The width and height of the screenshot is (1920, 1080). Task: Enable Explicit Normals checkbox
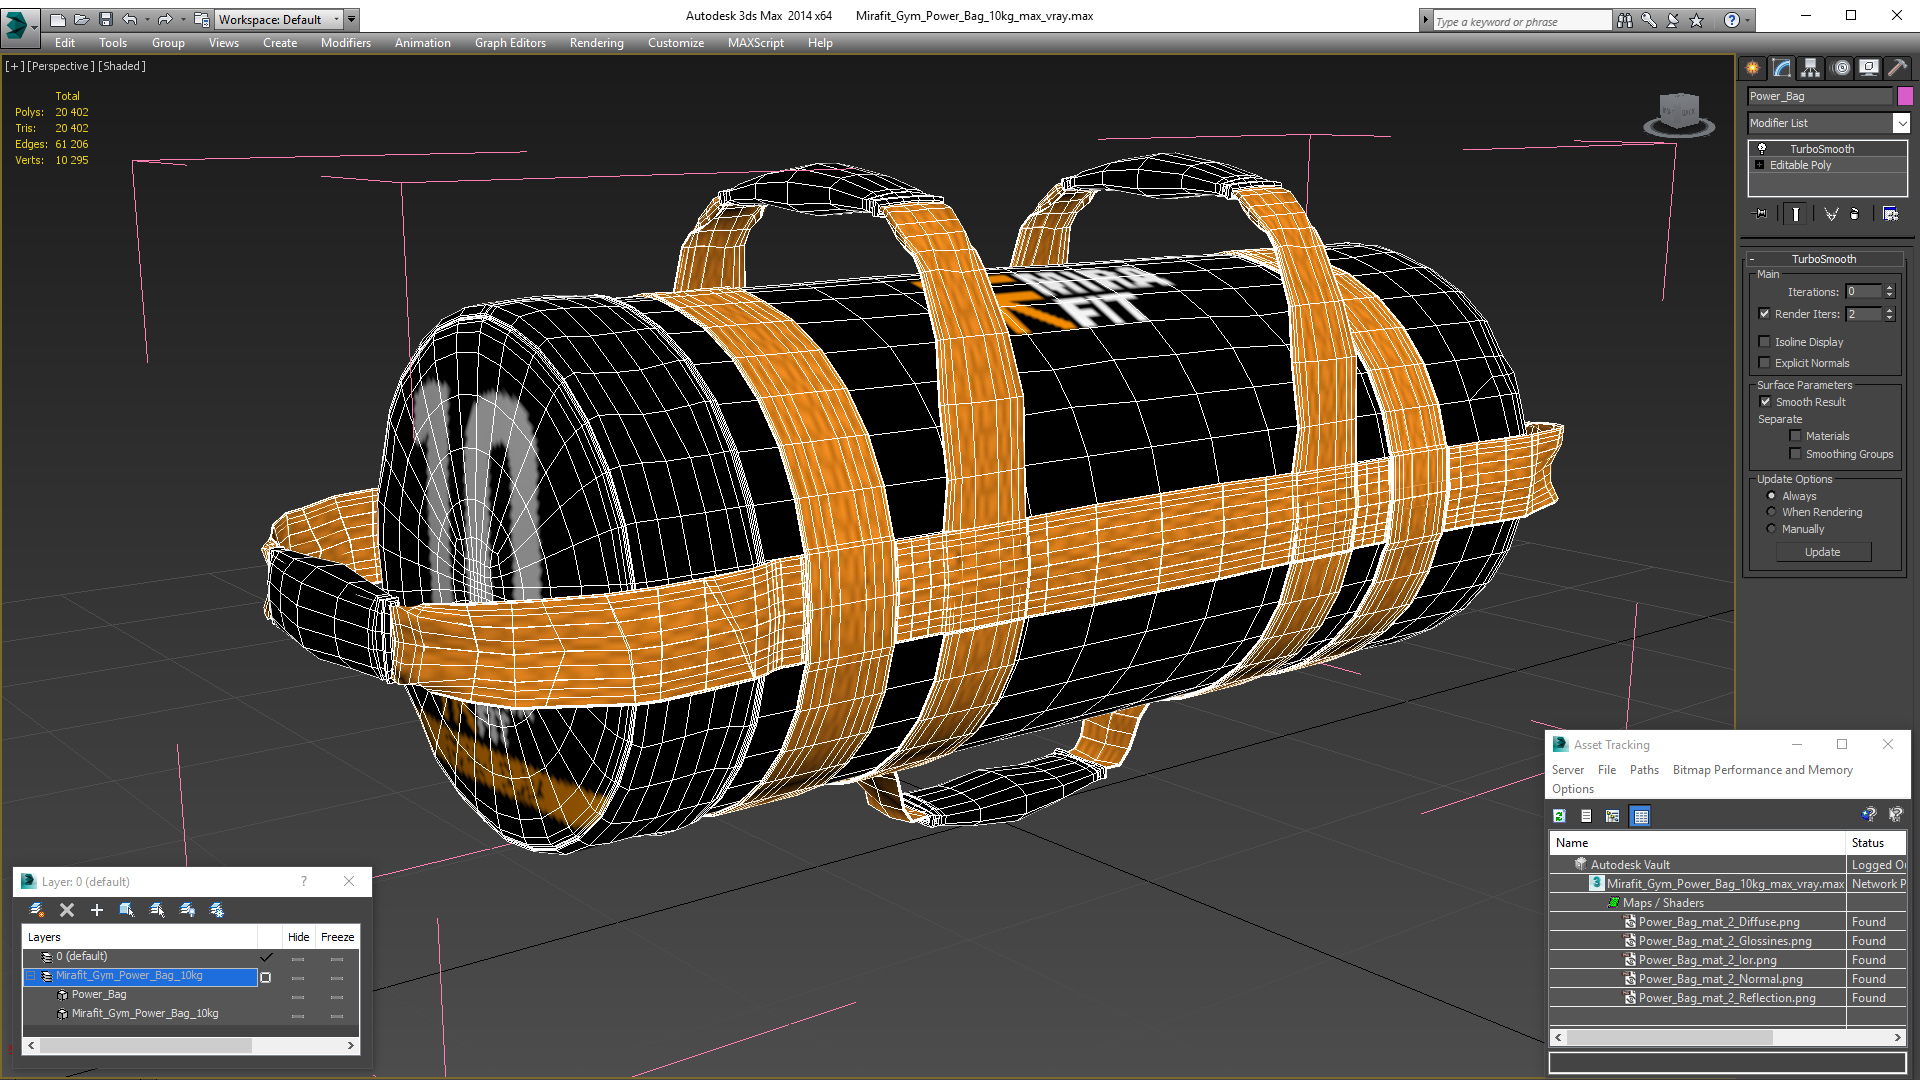coord(1765,363)
